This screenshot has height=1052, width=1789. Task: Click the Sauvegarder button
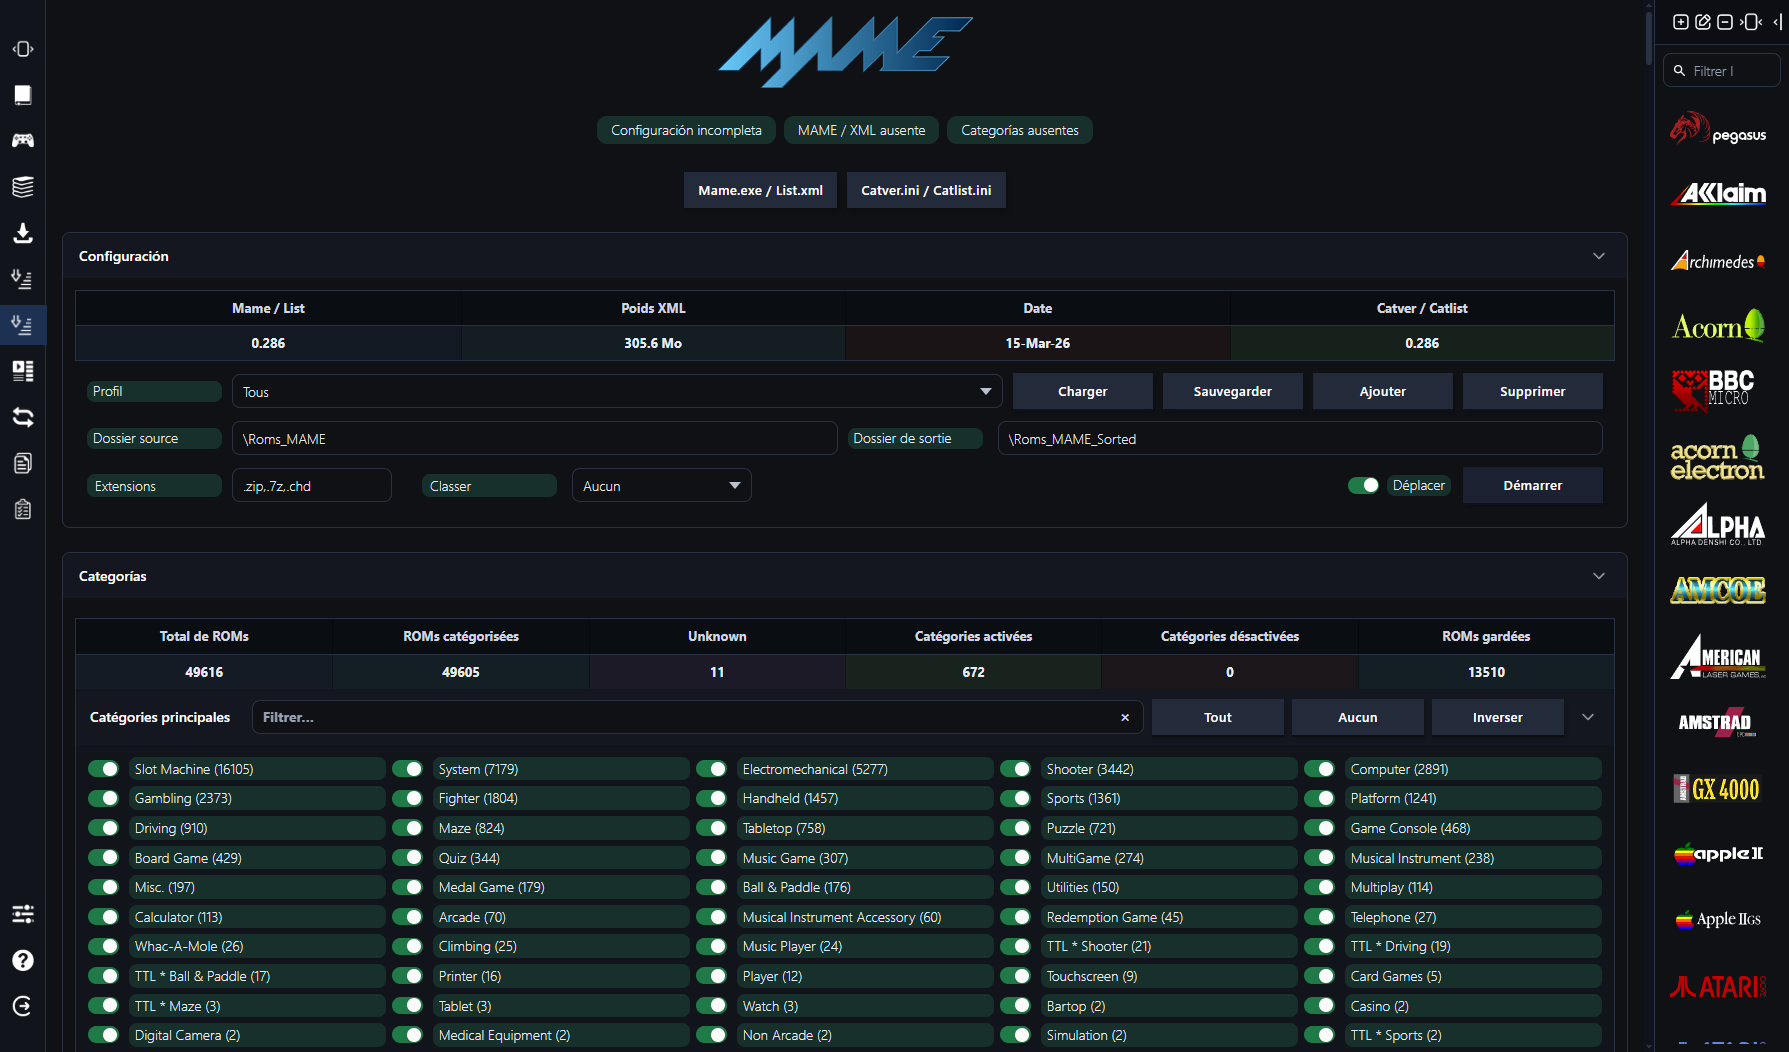(x=1232, y=391)
